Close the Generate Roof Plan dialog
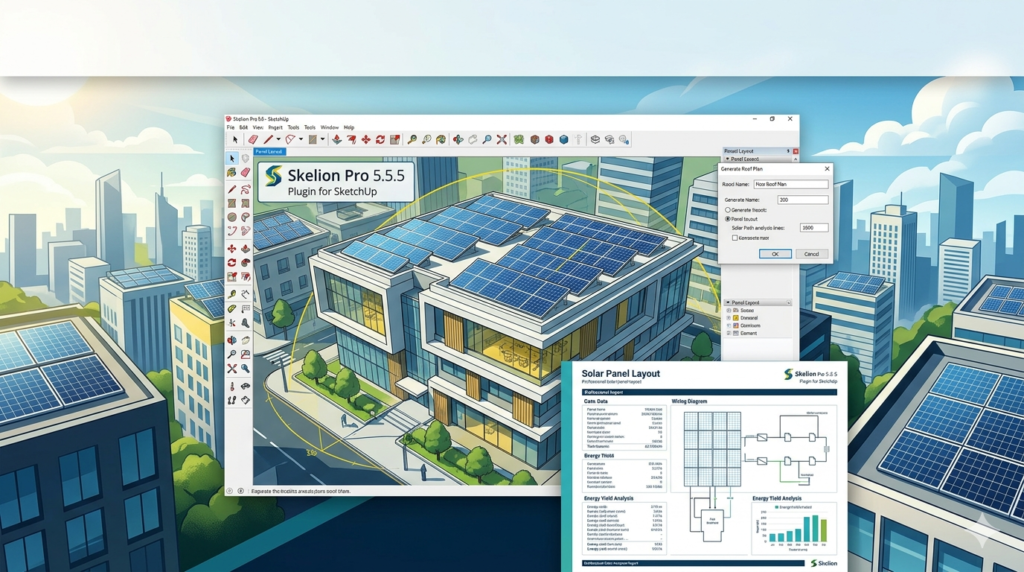The width and height of the screenshot is (1024, 572). [827, 168]
